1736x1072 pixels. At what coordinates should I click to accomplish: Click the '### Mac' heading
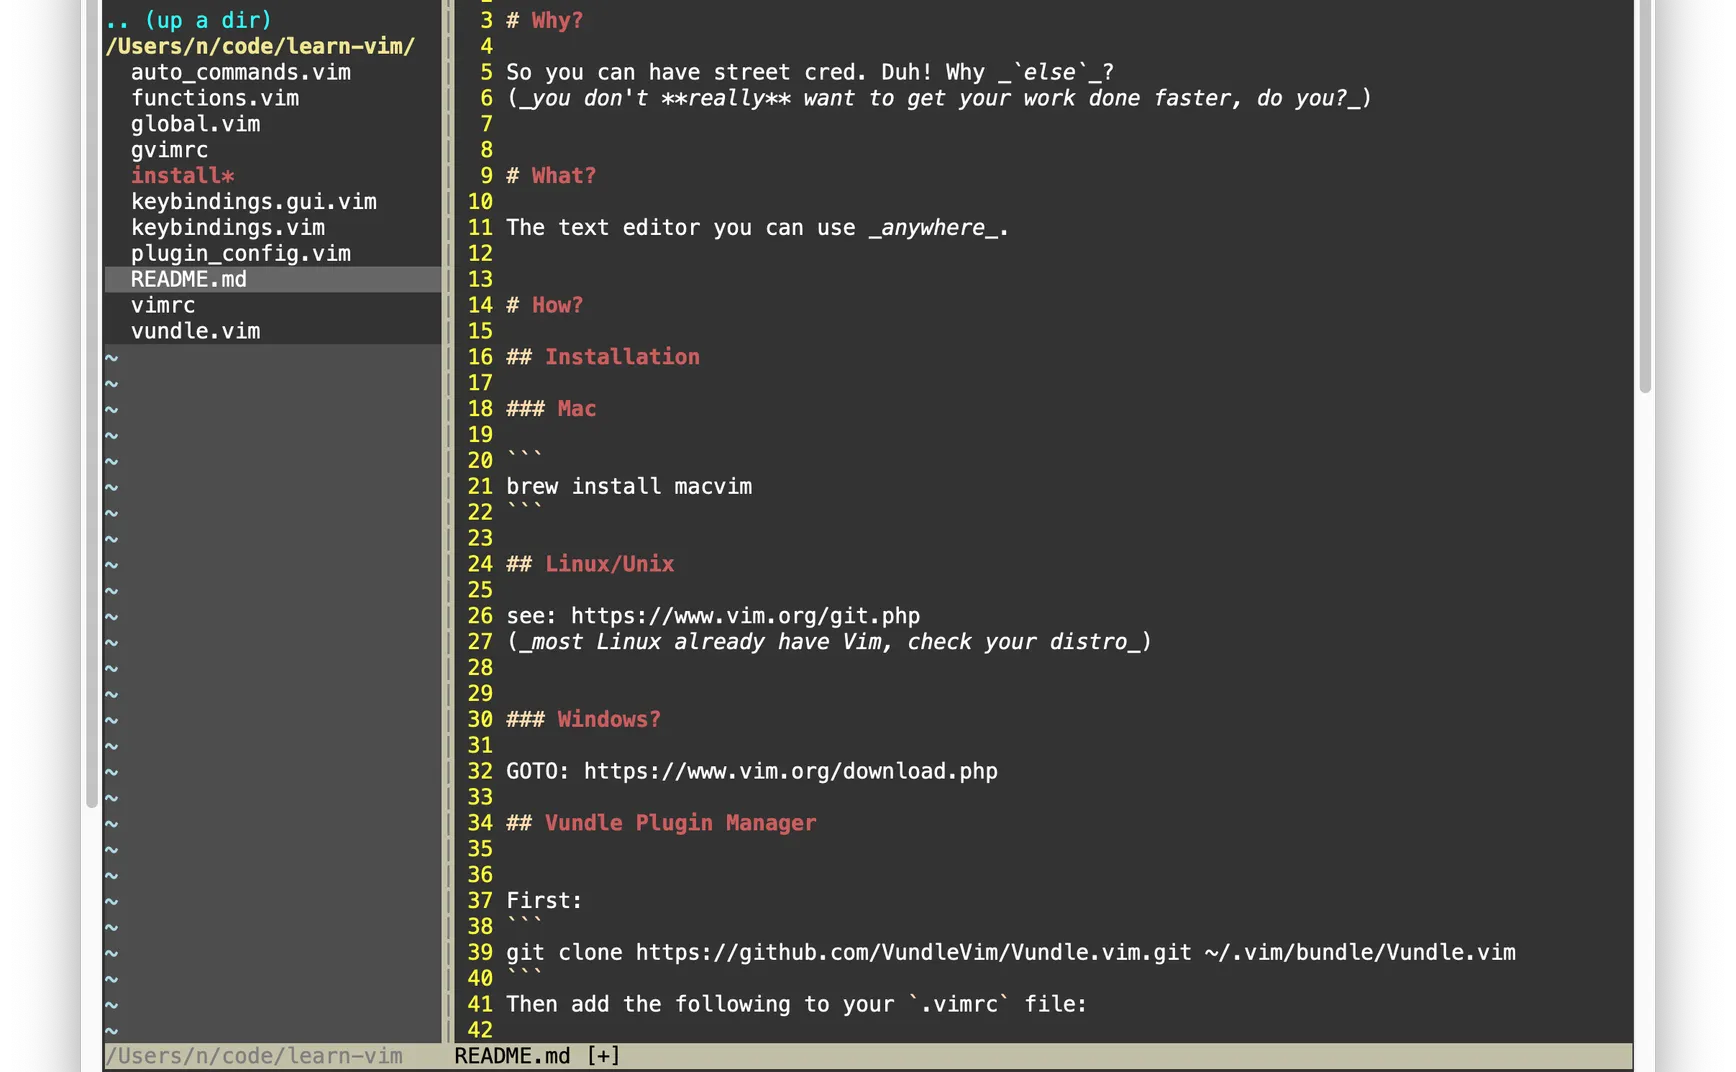click(x=551, y=409)
